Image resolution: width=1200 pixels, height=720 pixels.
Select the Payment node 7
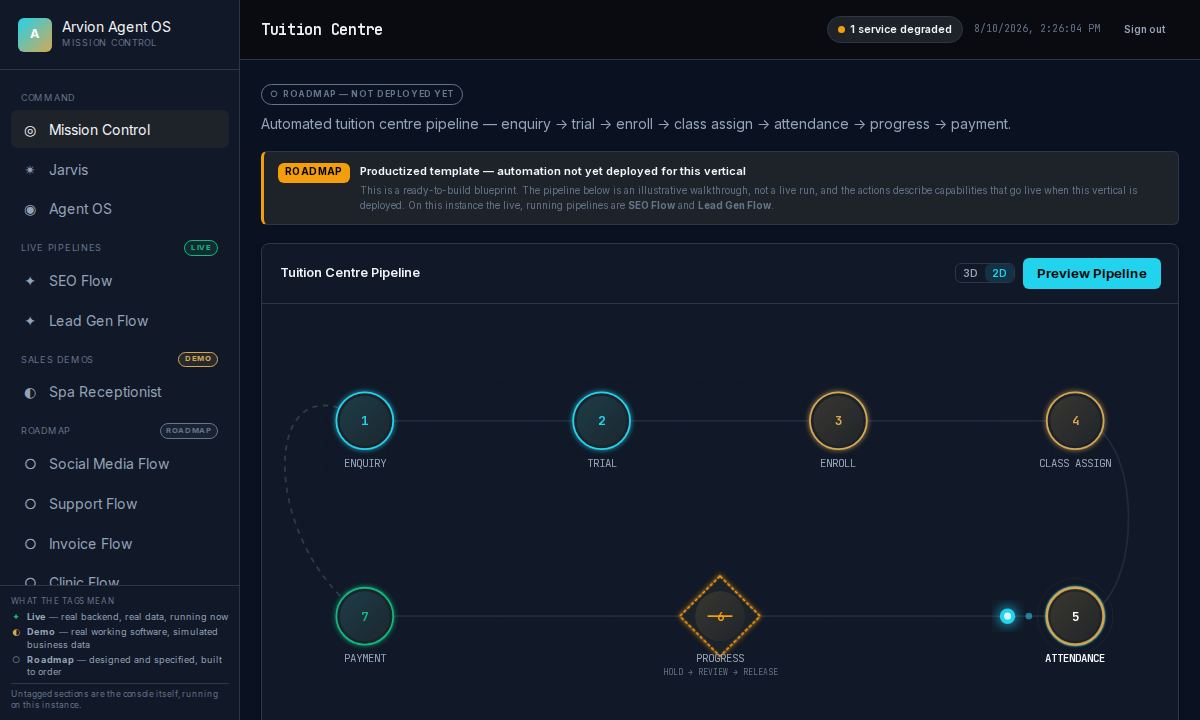coord(365,616)
